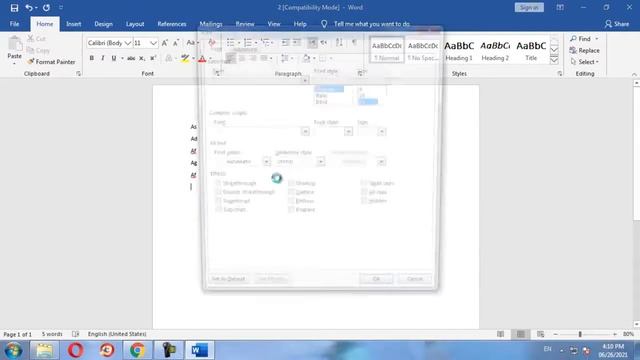Click the Sign in button

click(x=529, y=7)
